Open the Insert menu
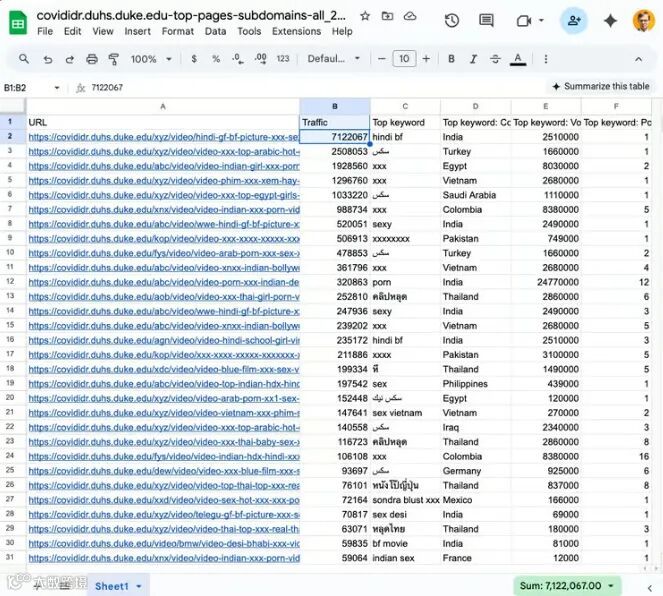This screenshot has width=663, height=596. 137,31
